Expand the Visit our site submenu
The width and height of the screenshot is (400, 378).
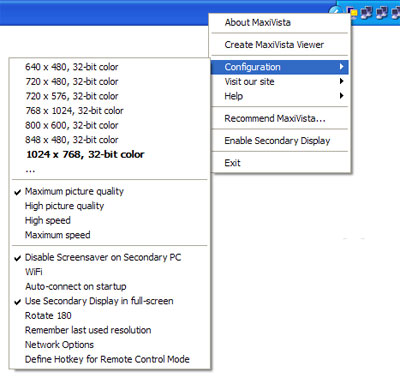coord(280,82)
